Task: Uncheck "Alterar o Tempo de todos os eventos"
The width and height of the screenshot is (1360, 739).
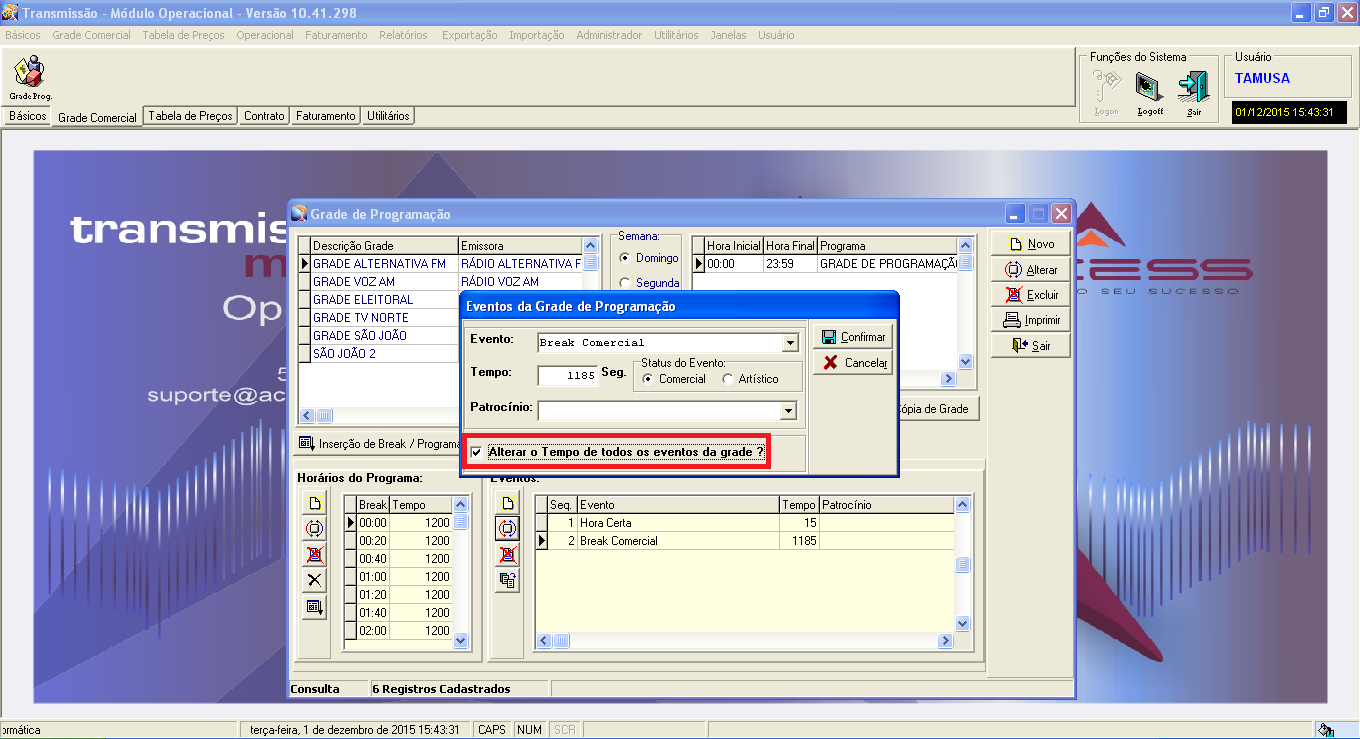Action: pos(476,453)
